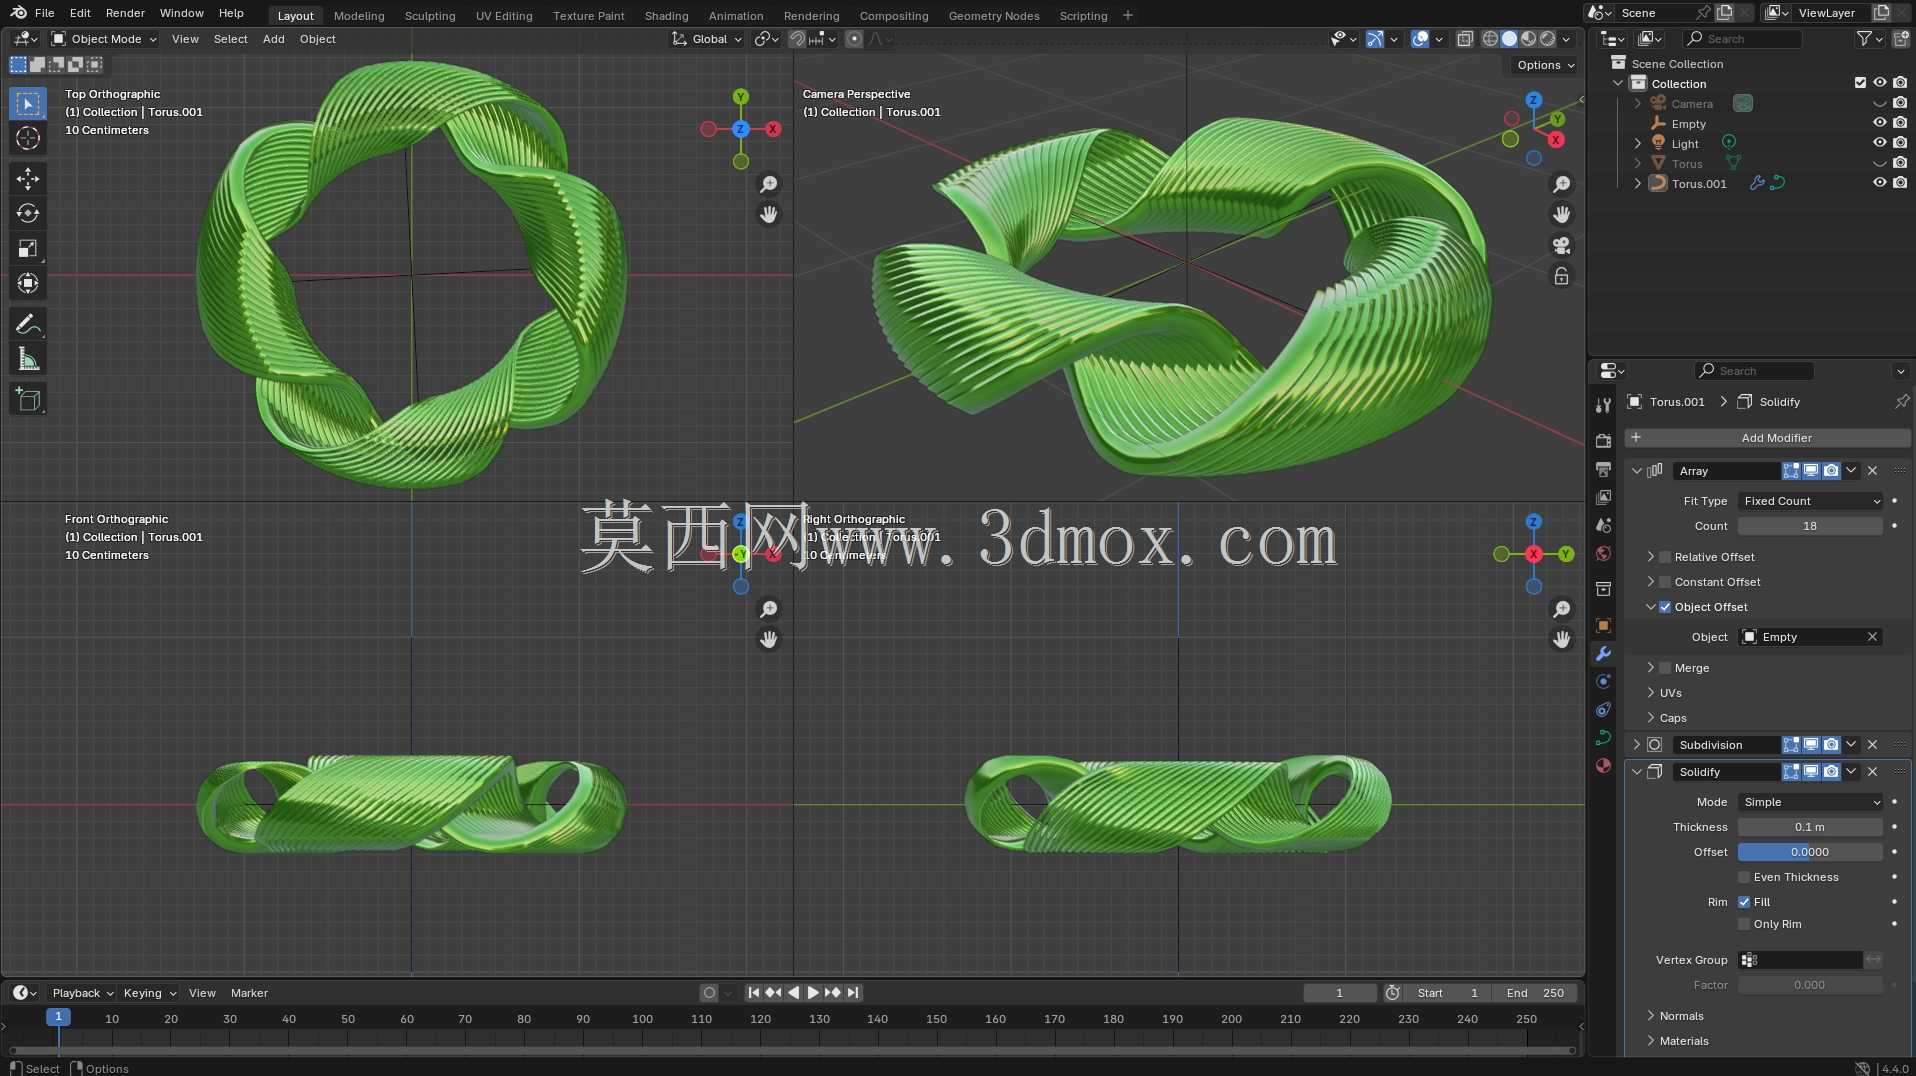The height and width of the screenshot is (1076, 1916).
Task: Switch to wireframe viewport shading
Action: pos(1490,39)
